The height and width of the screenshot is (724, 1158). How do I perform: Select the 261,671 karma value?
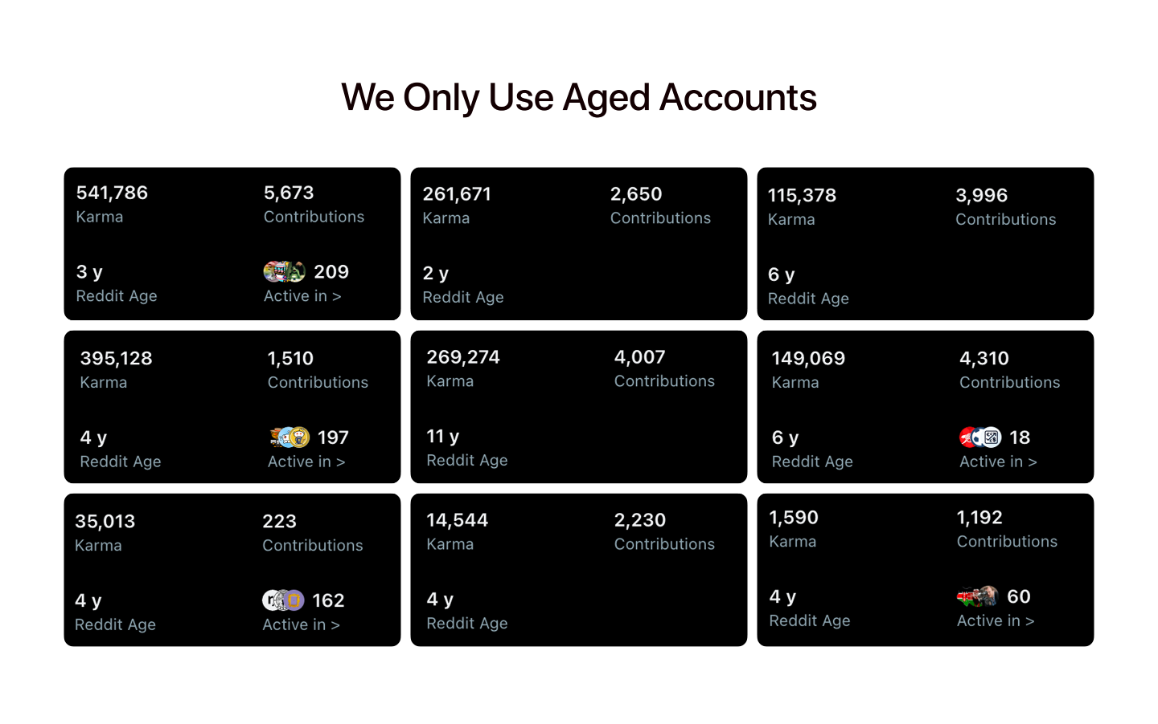point(456,194)
